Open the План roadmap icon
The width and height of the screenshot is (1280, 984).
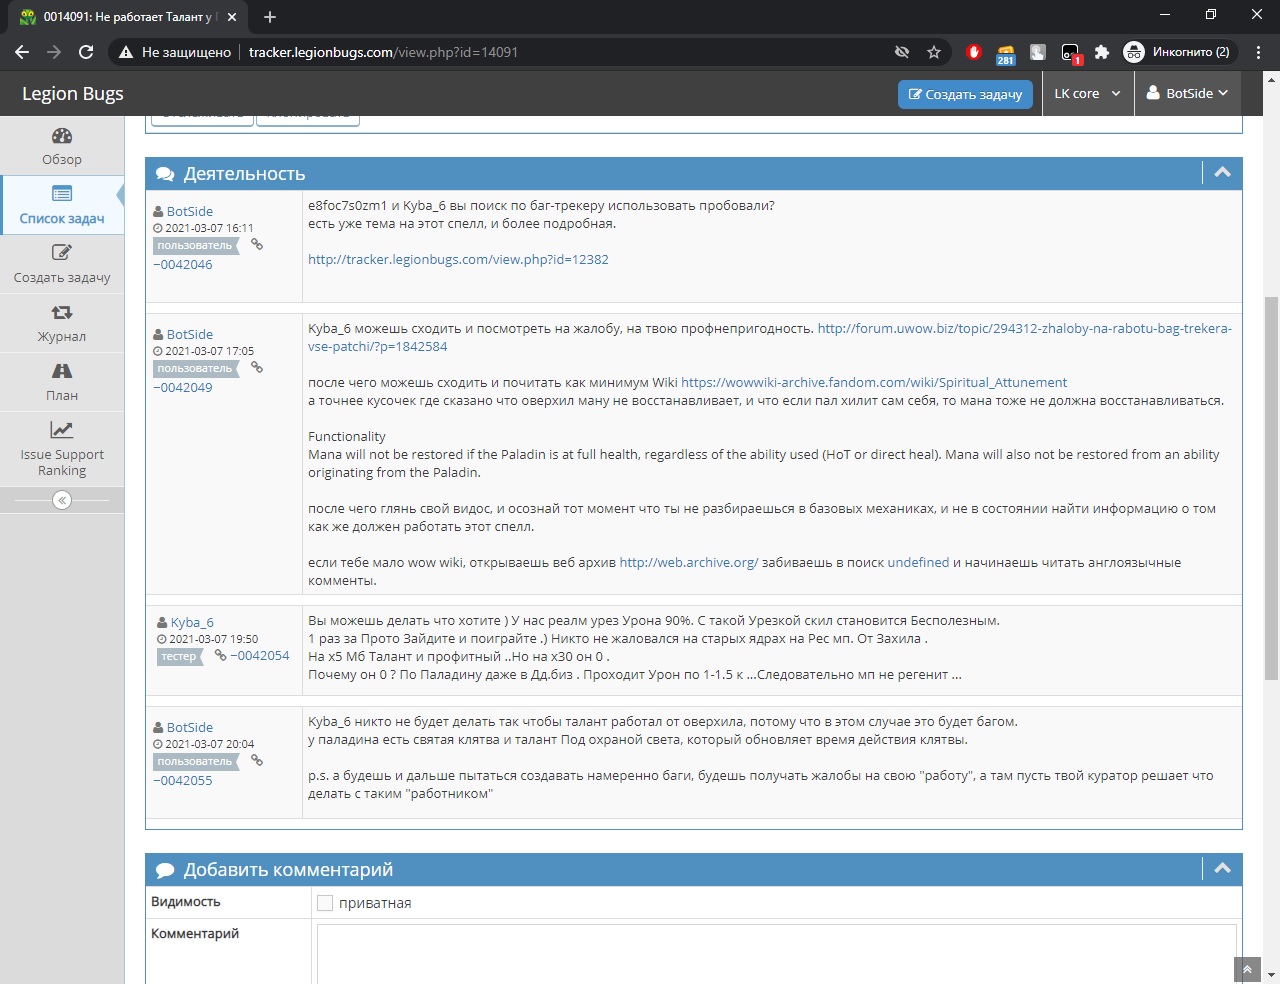tap(62, 372)
